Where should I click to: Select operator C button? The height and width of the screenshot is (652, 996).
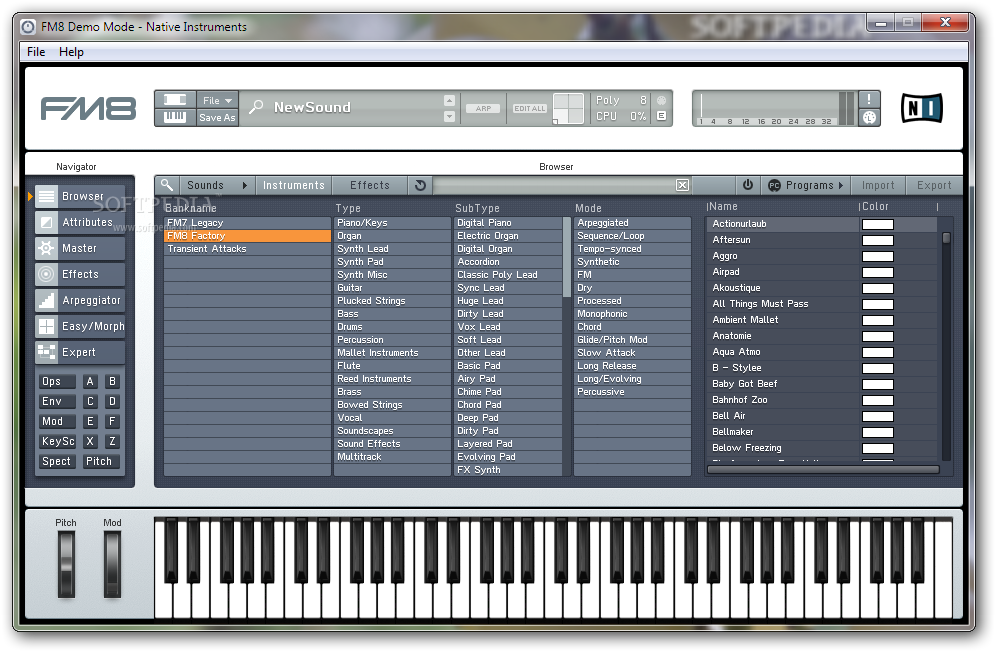pyautogui.click(x=90, y=402)
